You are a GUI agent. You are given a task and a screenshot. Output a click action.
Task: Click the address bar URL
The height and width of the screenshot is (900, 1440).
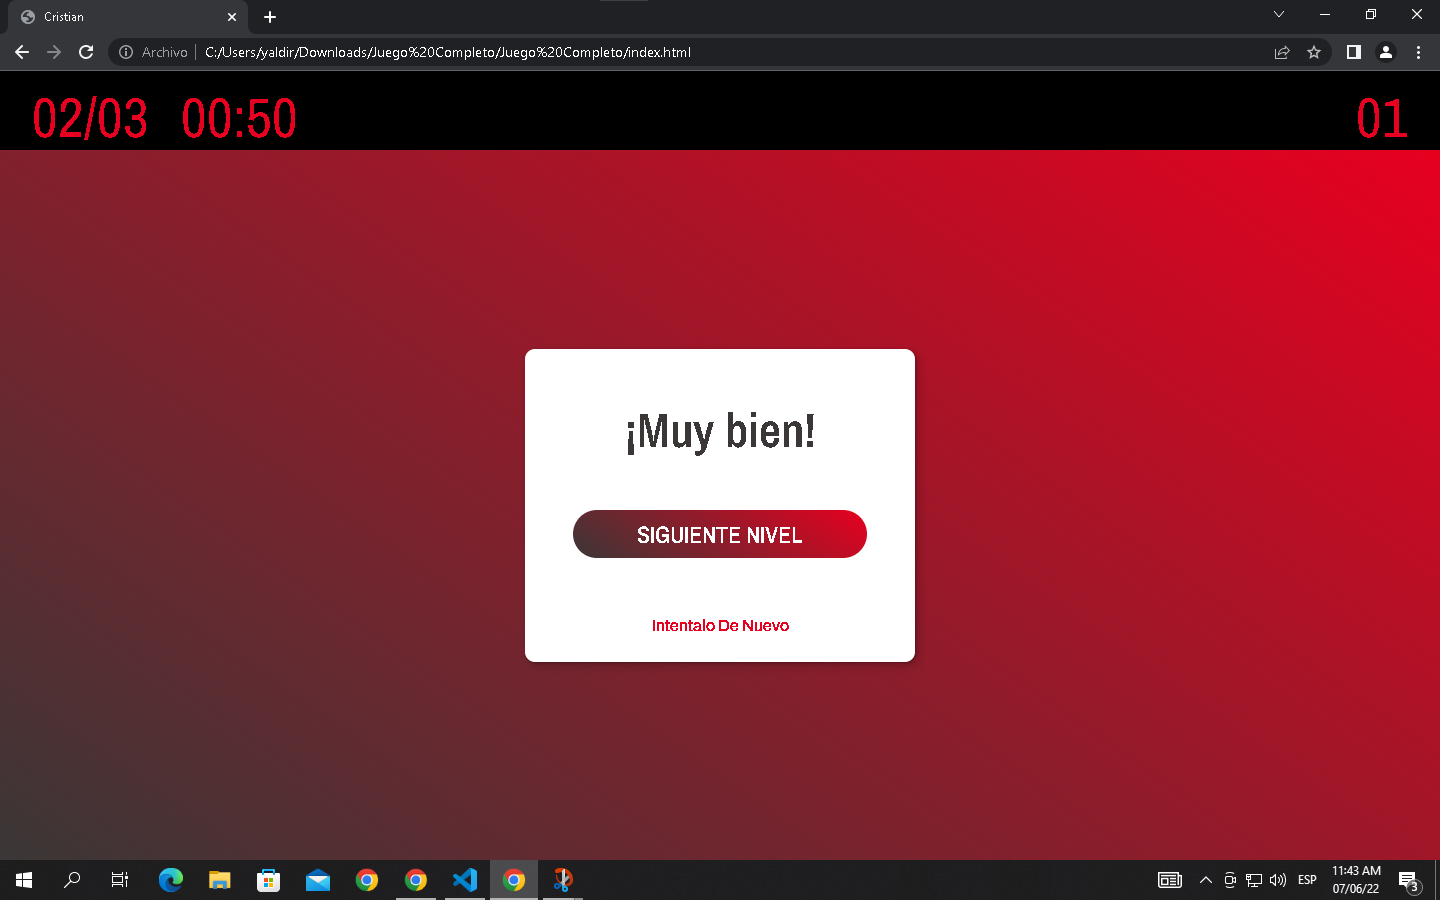(448, 52)
